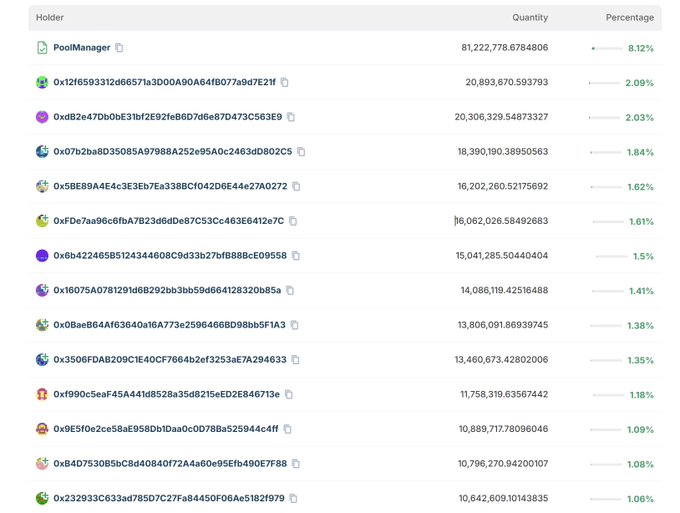Click the avatar icon for holder 0x07b2ba...

[x=42, y=151]
